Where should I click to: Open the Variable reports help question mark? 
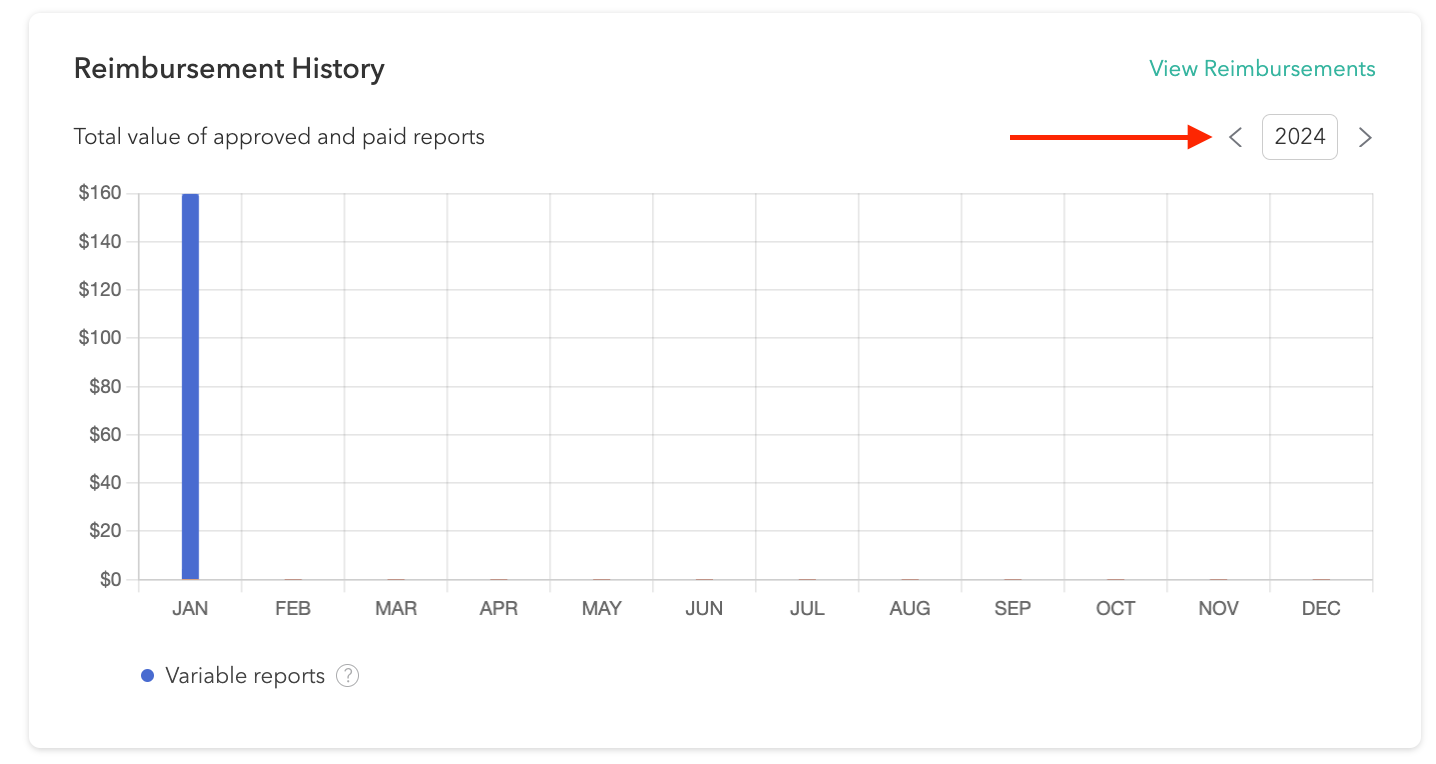(x=347, y=676)
